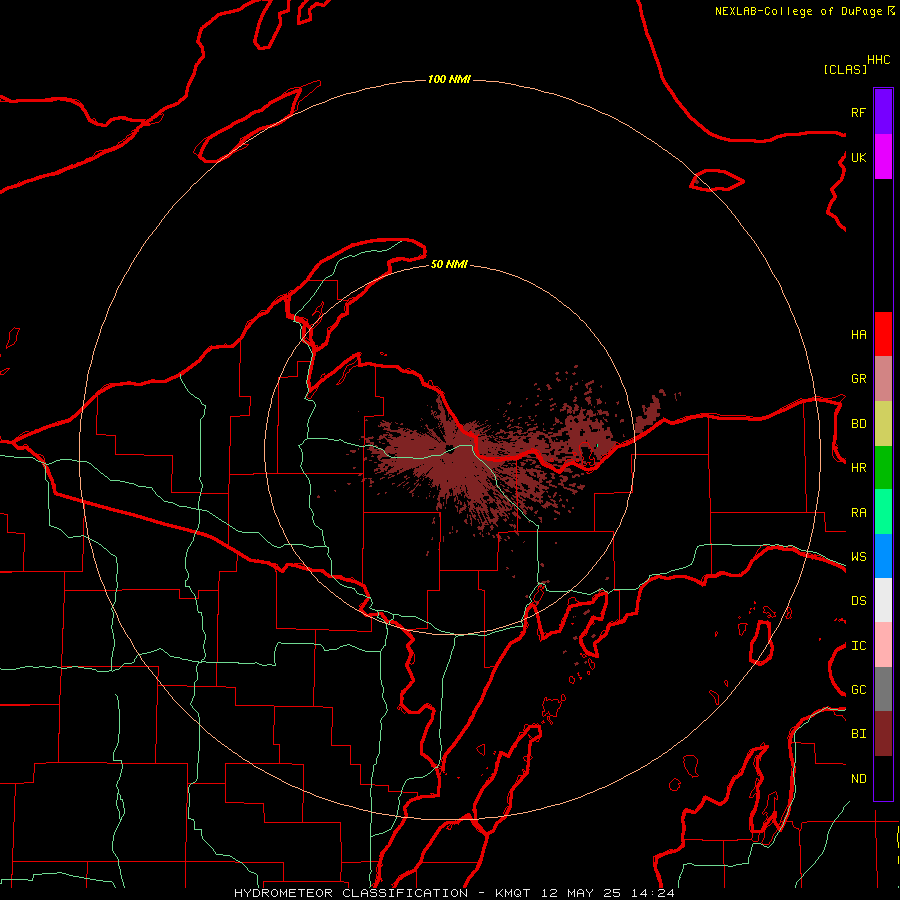Pick the HR green legend swatch
Viewport: 900px width, 900px height.
(883, 468)
